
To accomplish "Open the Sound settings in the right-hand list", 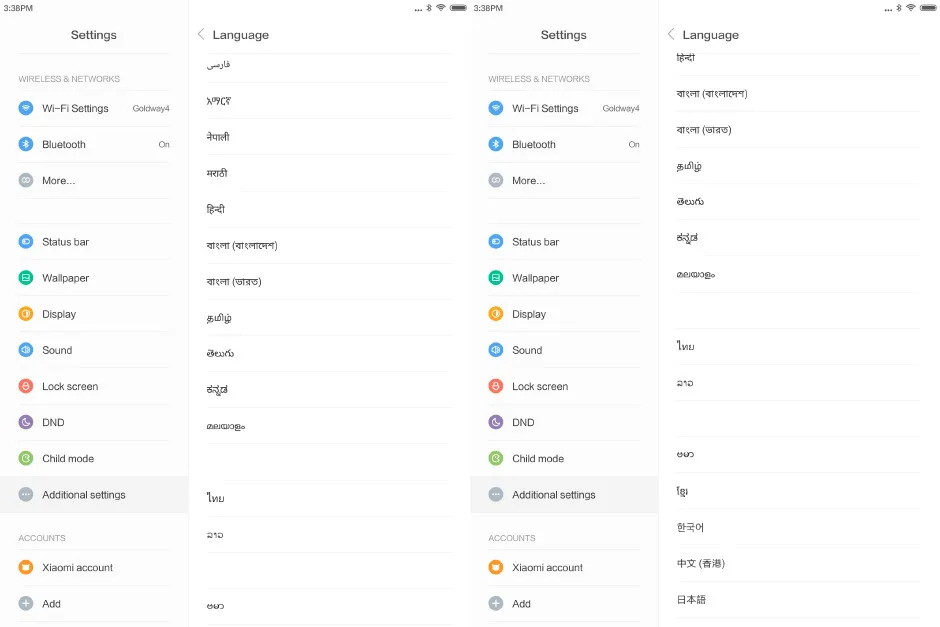I will [564, 350].
